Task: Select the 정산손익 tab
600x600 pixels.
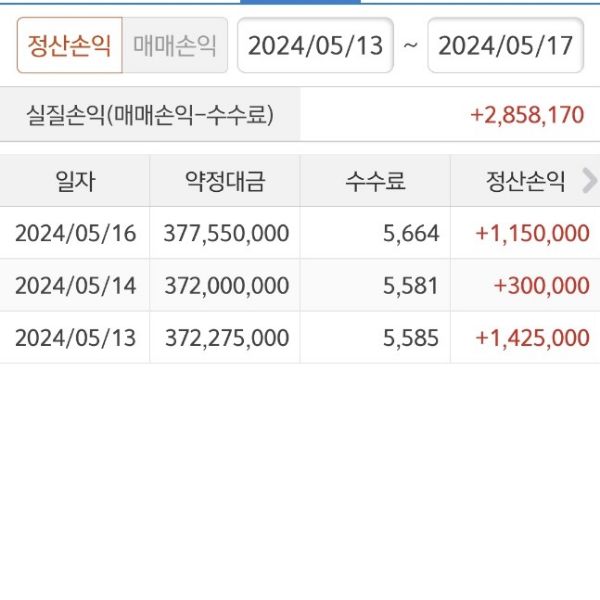Action: point(69,45)
